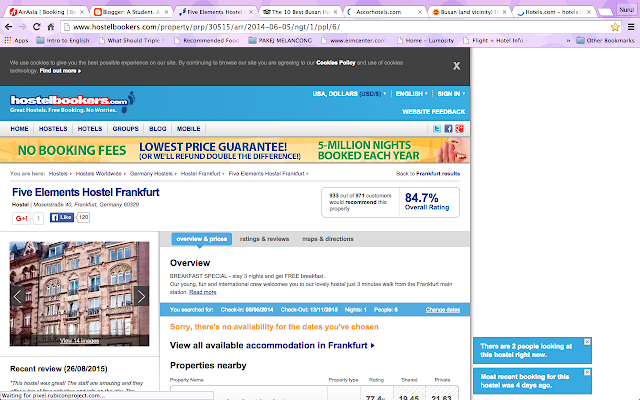Go back to Frankfurt results link

click(428, 173)
